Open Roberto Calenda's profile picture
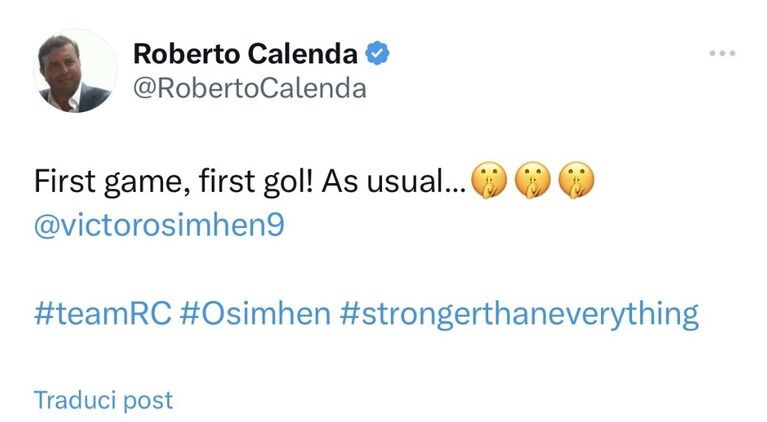 click(75, 71)
